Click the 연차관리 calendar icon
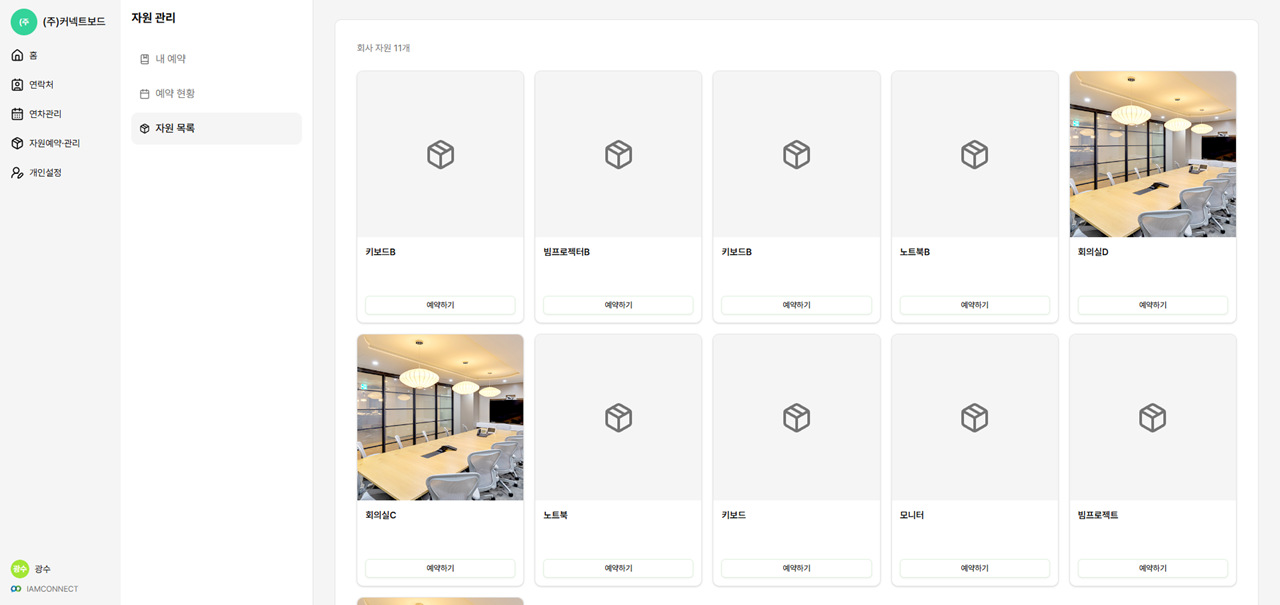This screenshot has height=605, width=1280. [17, 114]
